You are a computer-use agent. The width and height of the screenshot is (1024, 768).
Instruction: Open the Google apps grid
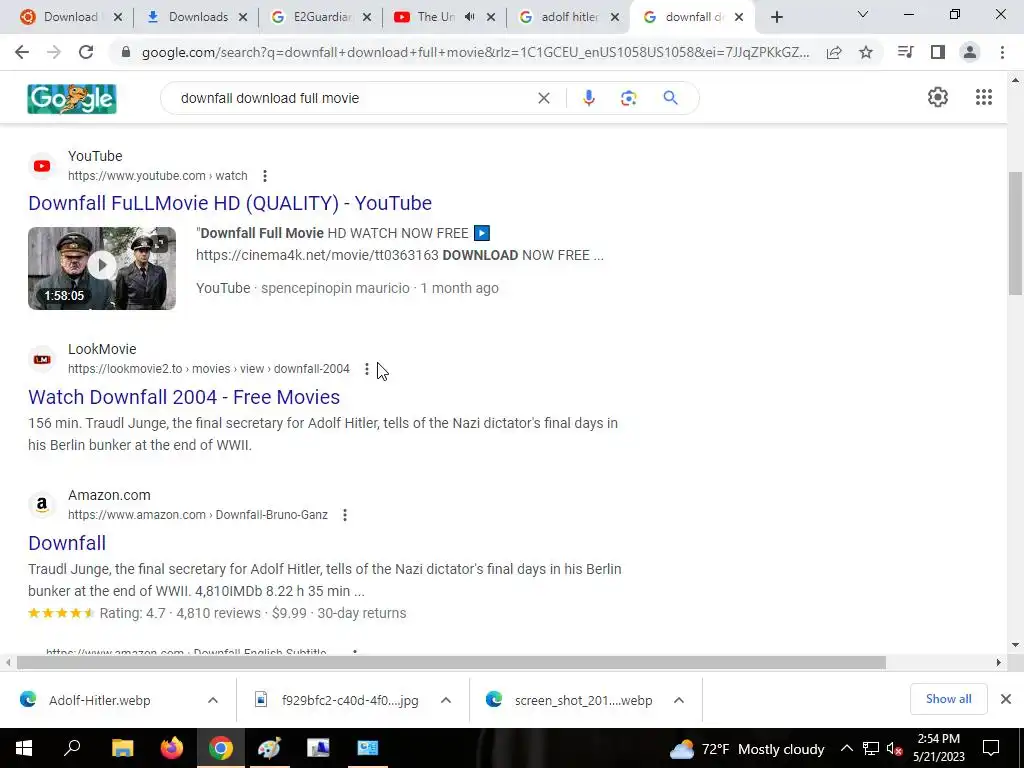tap(984, 97)
